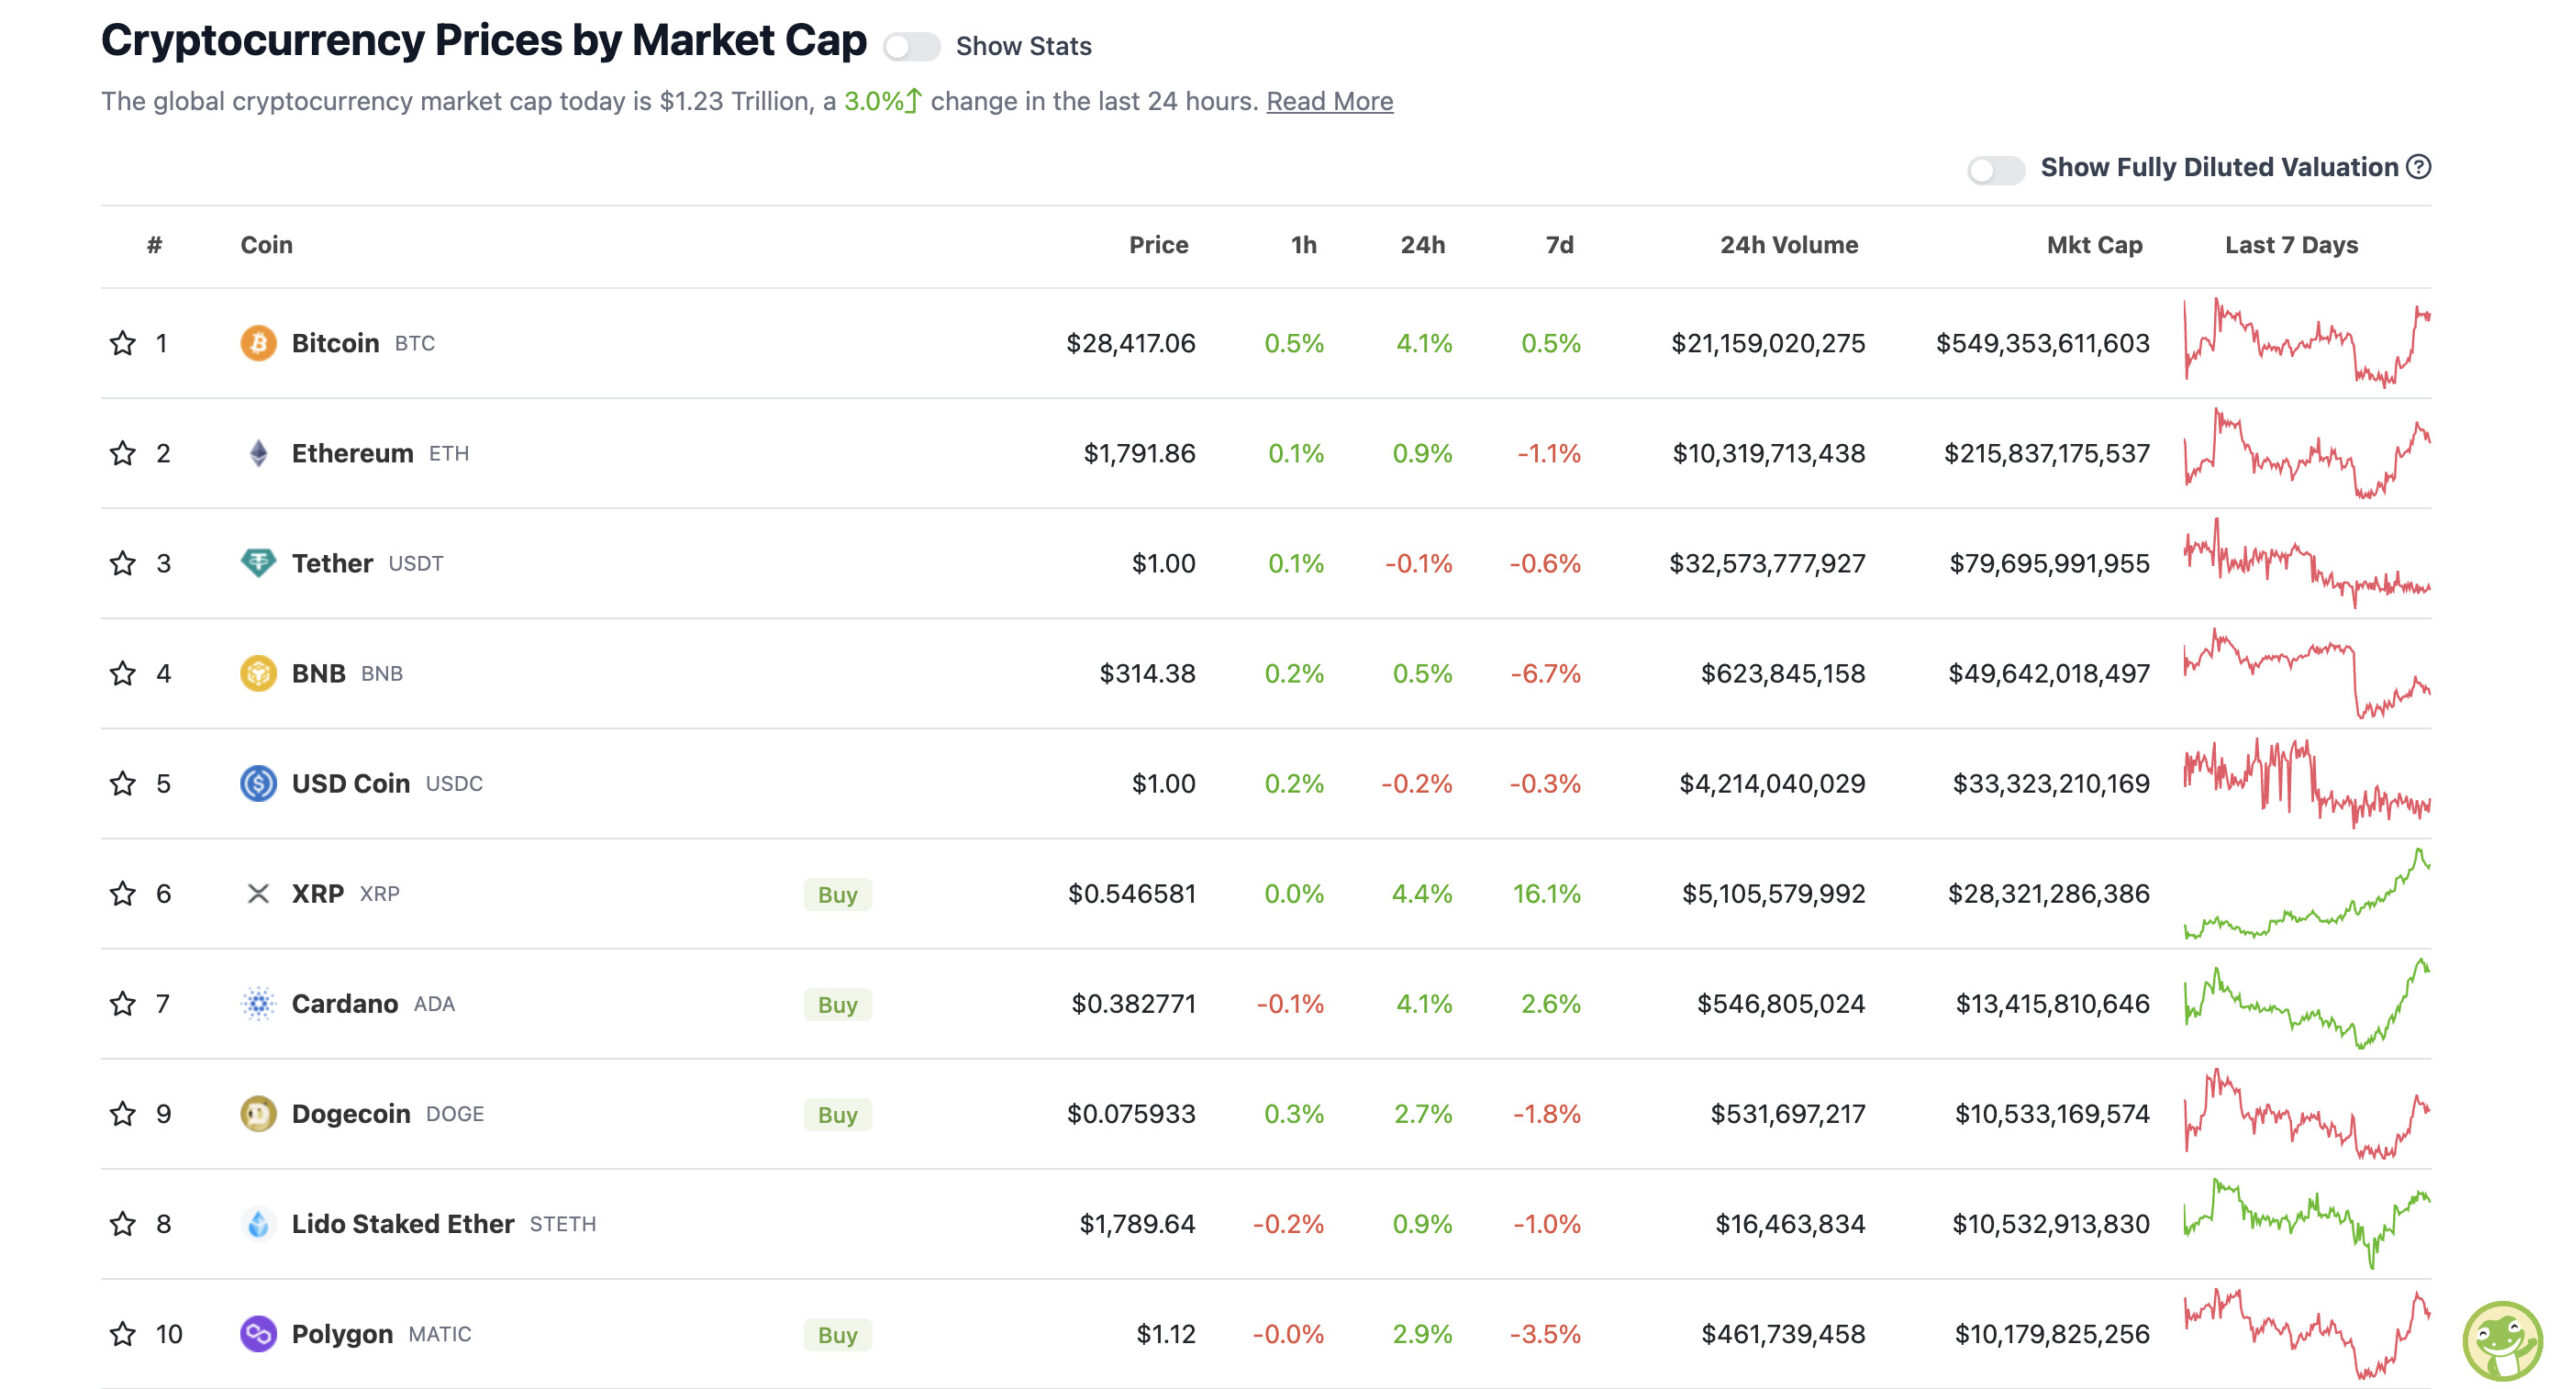
Task: Click the Lido Staked Ether droplet logo
Action: (x=258, y=1223)
